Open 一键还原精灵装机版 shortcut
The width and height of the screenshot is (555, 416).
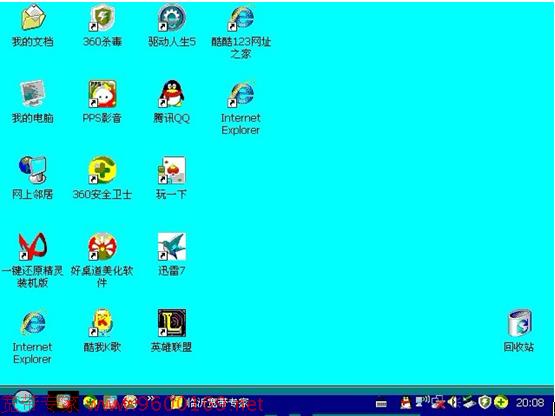click(x=33, y=246)
